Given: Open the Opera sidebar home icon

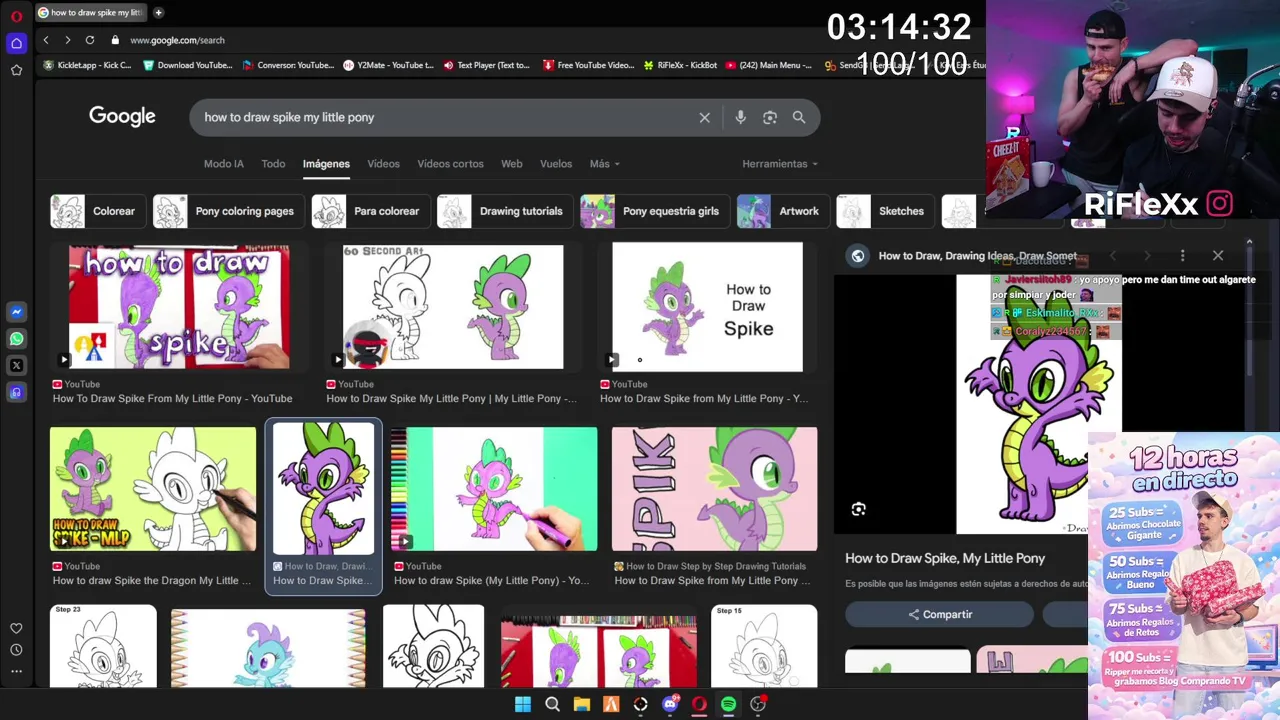Looking at the screenshot, I should click(16, 43).
